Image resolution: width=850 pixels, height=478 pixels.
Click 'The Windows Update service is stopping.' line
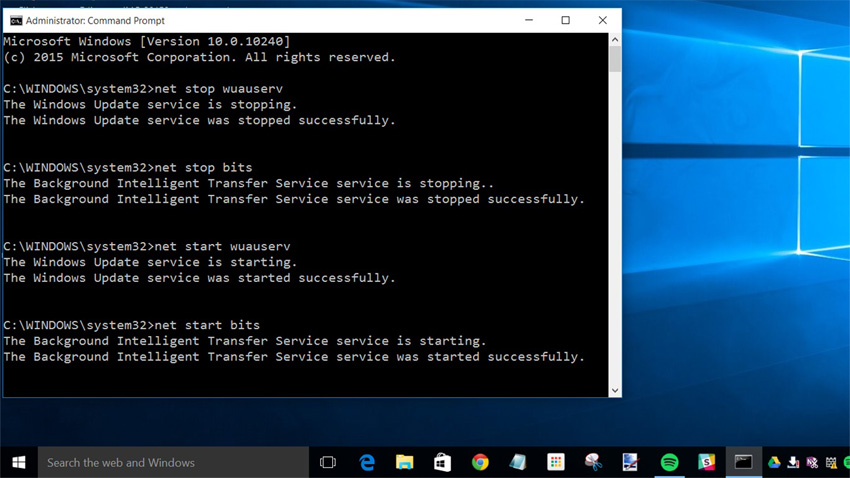click(x=150, y=105)
